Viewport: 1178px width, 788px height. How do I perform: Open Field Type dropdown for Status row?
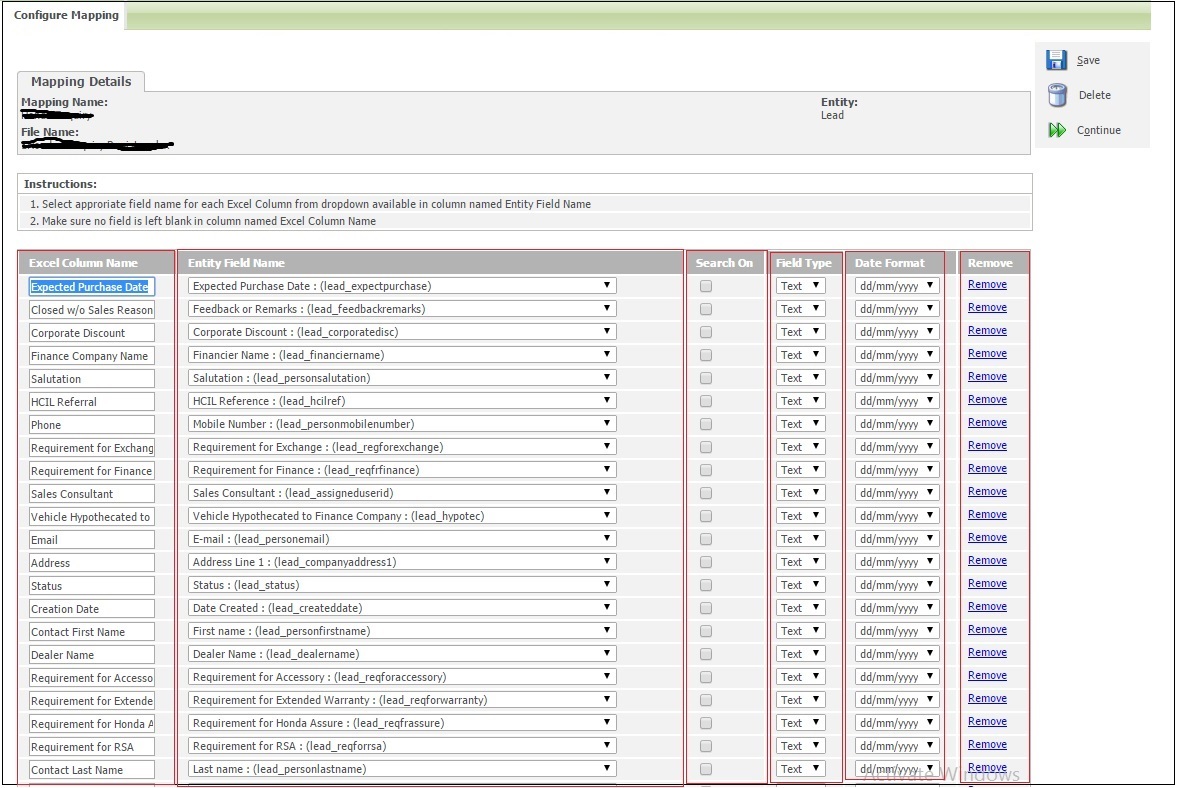800,584
